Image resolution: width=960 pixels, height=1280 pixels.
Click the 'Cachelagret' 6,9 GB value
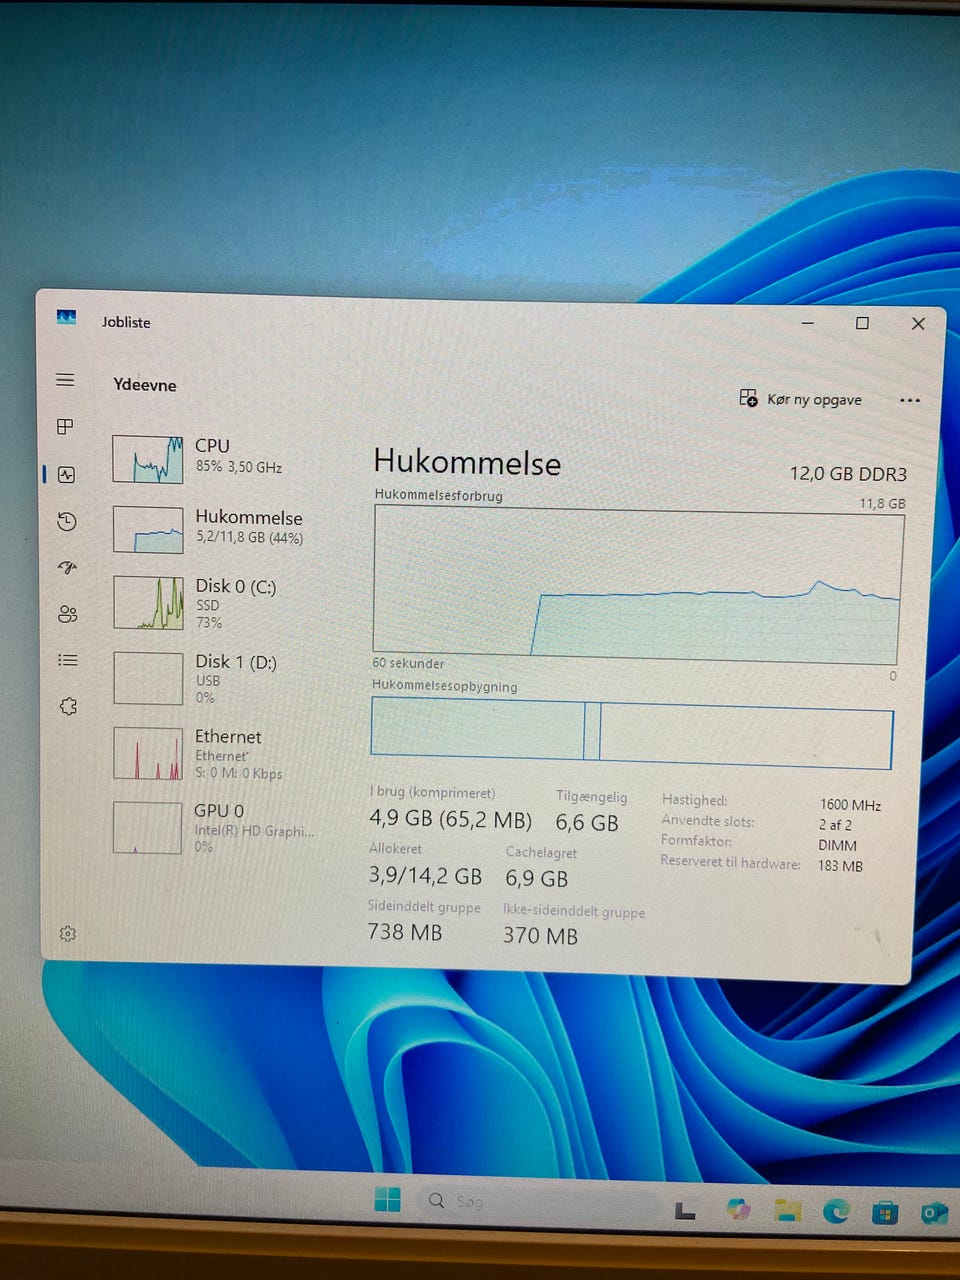[x=536, y=879]
